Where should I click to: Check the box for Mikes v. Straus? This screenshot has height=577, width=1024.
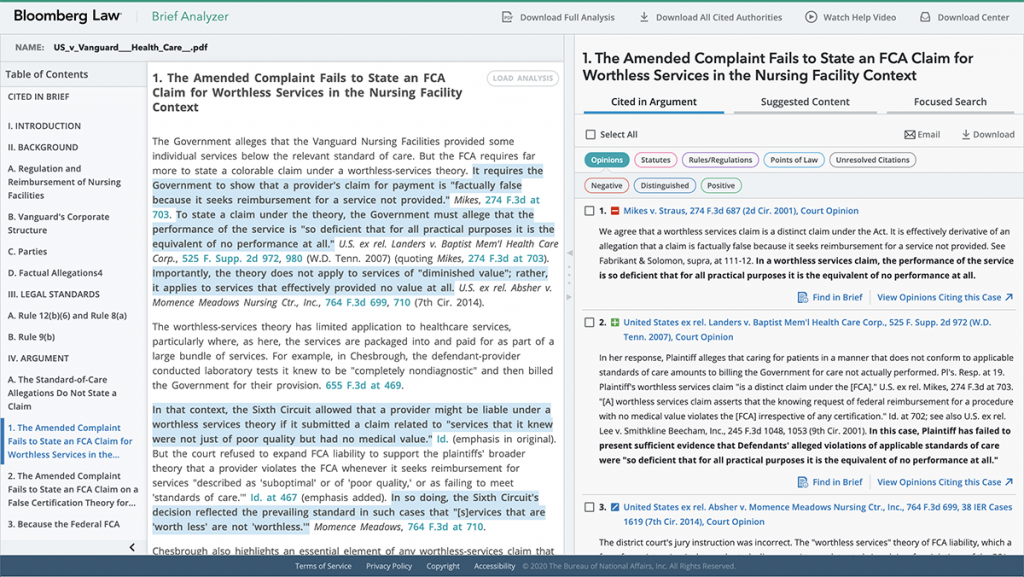pyautogui.click(x=589, y=211)
